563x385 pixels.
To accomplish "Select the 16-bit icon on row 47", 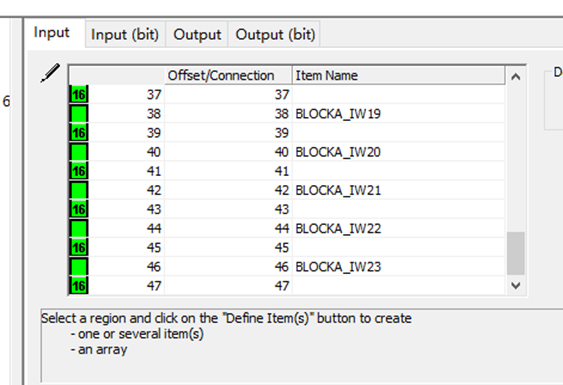I will tap(79, 286).
